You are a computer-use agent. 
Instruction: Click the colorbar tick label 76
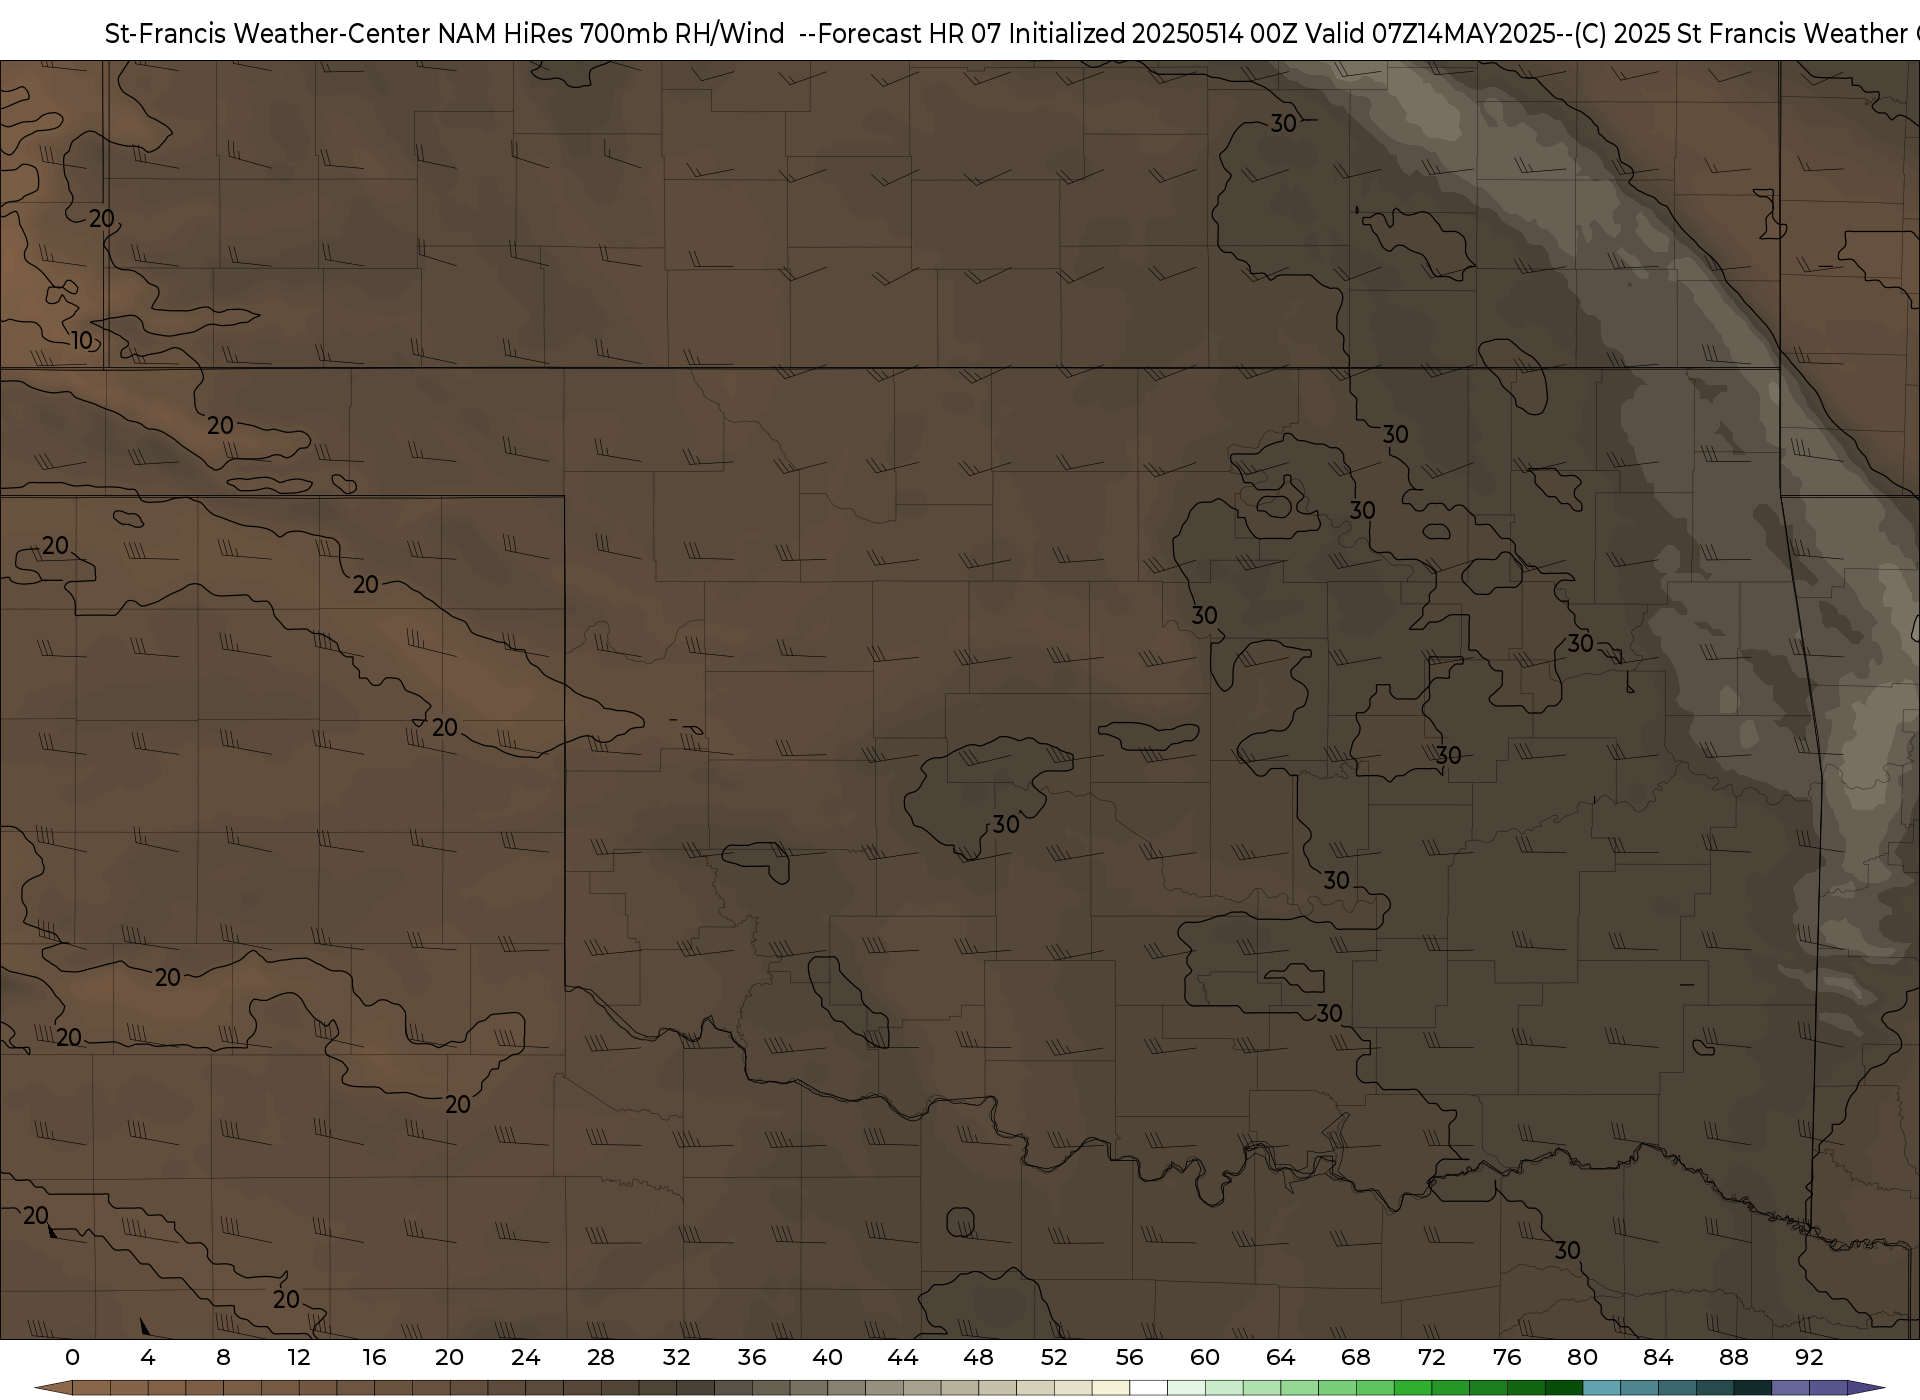tap(1507, 1358)
